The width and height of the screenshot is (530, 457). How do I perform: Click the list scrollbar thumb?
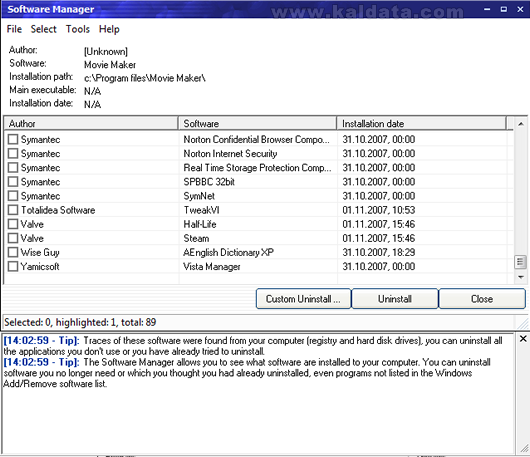click(x=521, y=262)
